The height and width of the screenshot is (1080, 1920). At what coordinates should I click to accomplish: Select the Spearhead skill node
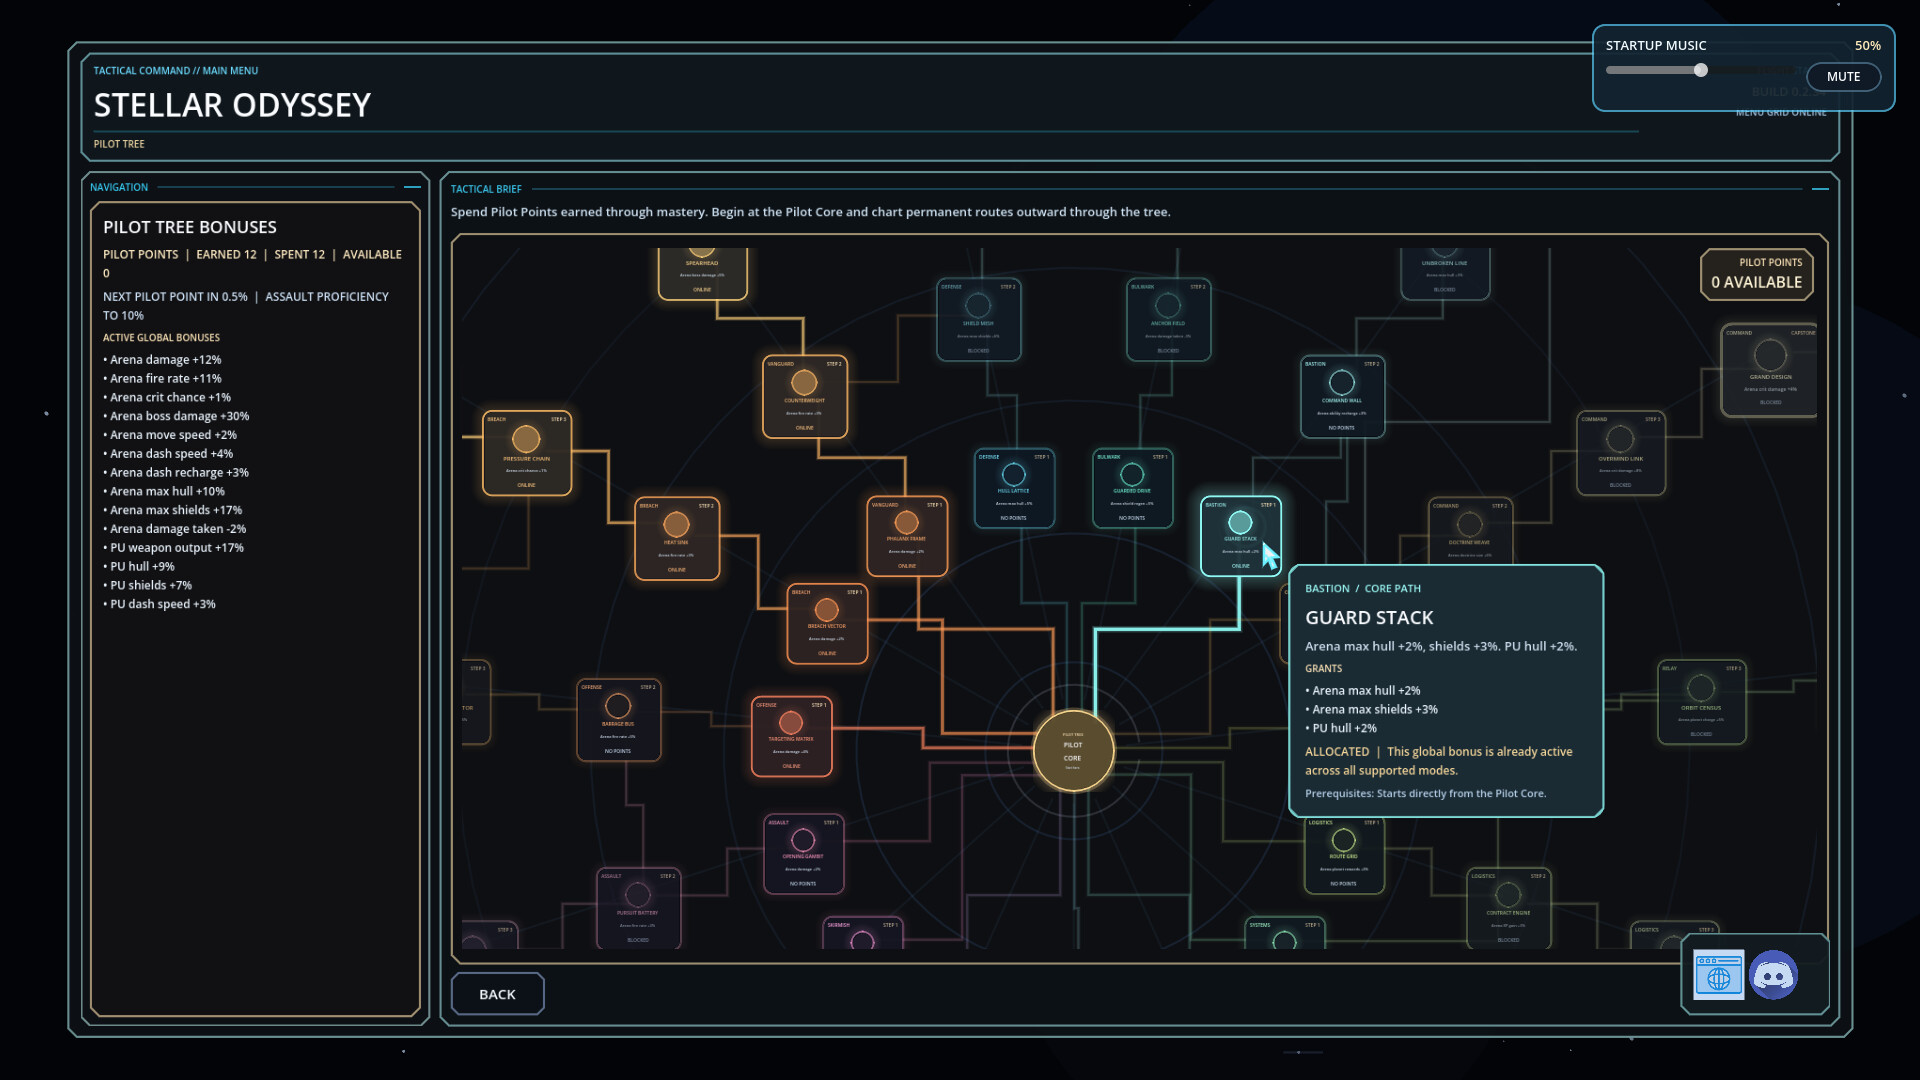click(x=702, y=272)
